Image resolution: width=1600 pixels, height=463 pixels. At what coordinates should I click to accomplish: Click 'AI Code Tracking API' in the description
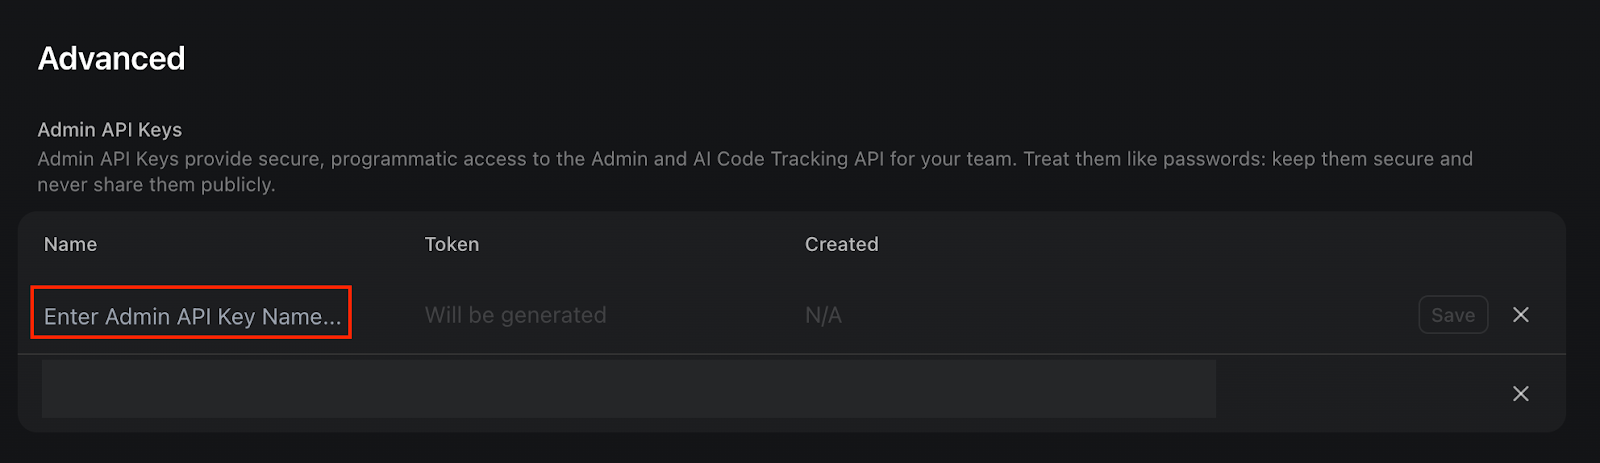[788, 159]
